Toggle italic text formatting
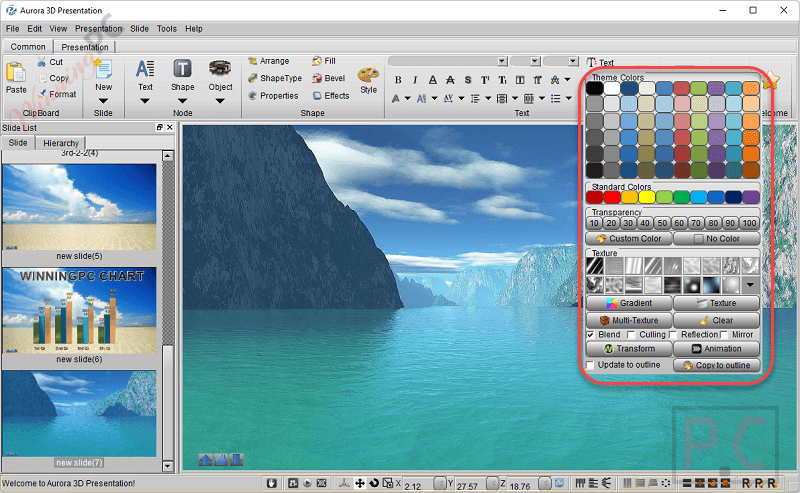800x493 pixels. pos(415,80)
